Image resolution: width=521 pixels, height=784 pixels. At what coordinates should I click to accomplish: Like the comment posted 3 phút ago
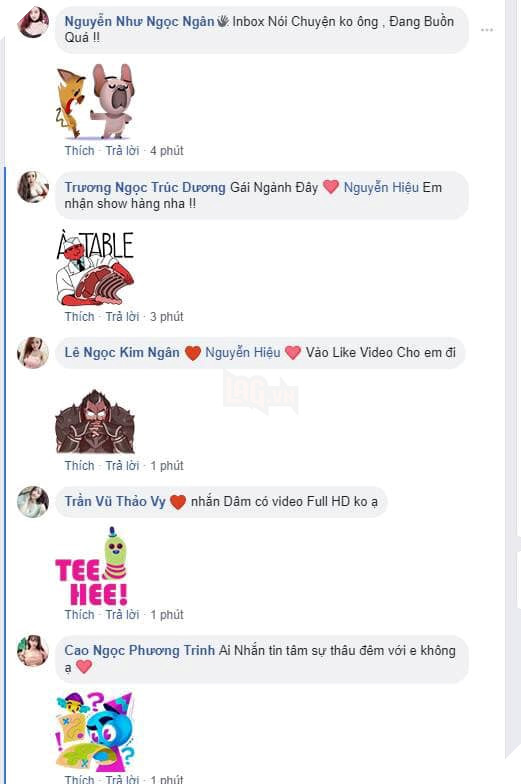[80, 316]
